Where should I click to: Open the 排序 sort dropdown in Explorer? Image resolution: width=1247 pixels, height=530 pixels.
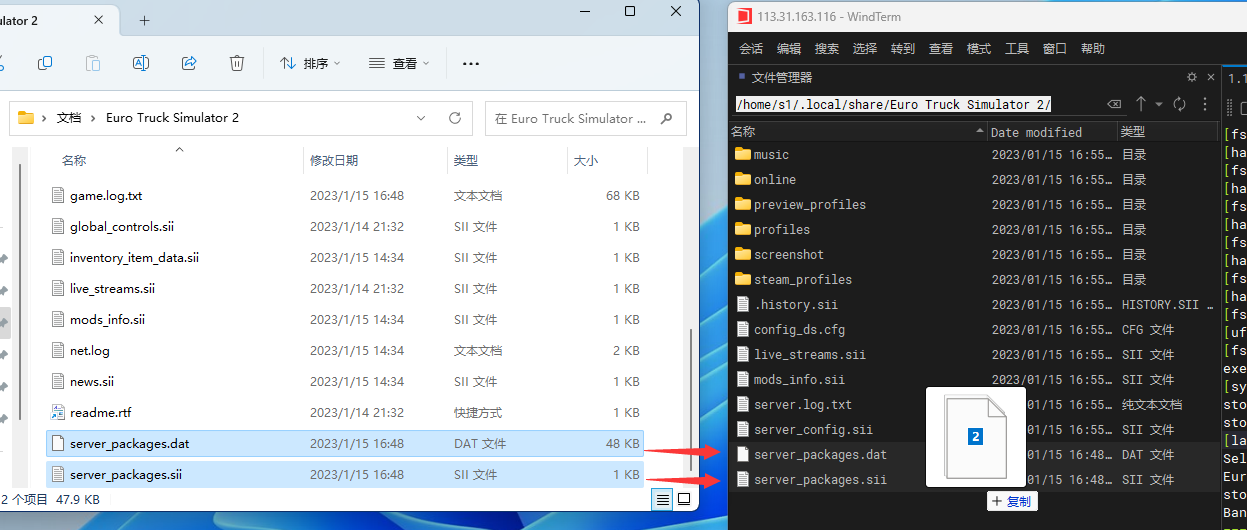(x=310, y=63)
